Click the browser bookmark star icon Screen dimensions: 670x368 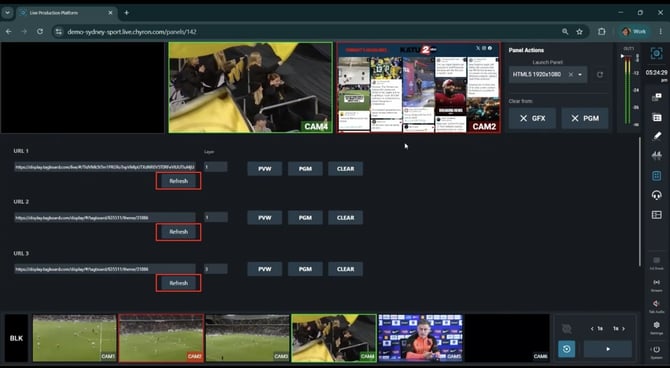579,32
